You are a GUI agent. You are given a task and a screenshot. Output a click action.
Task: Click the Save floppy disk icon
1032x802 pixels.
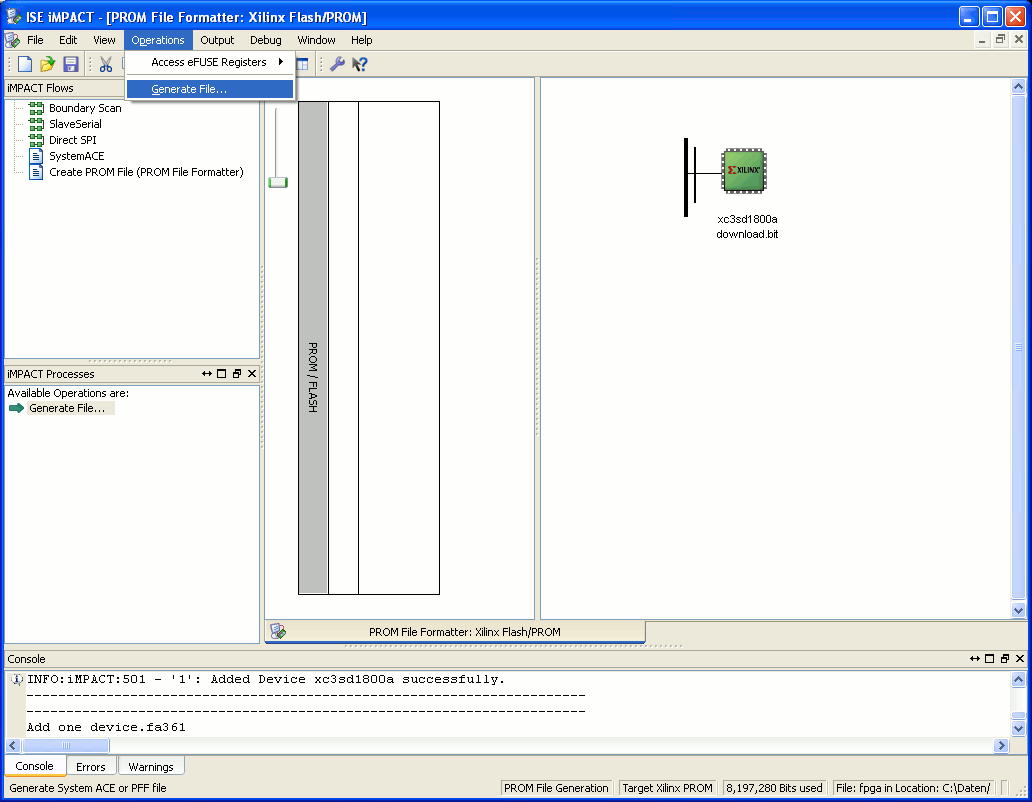pyautogui.click(x=70, y=64)
